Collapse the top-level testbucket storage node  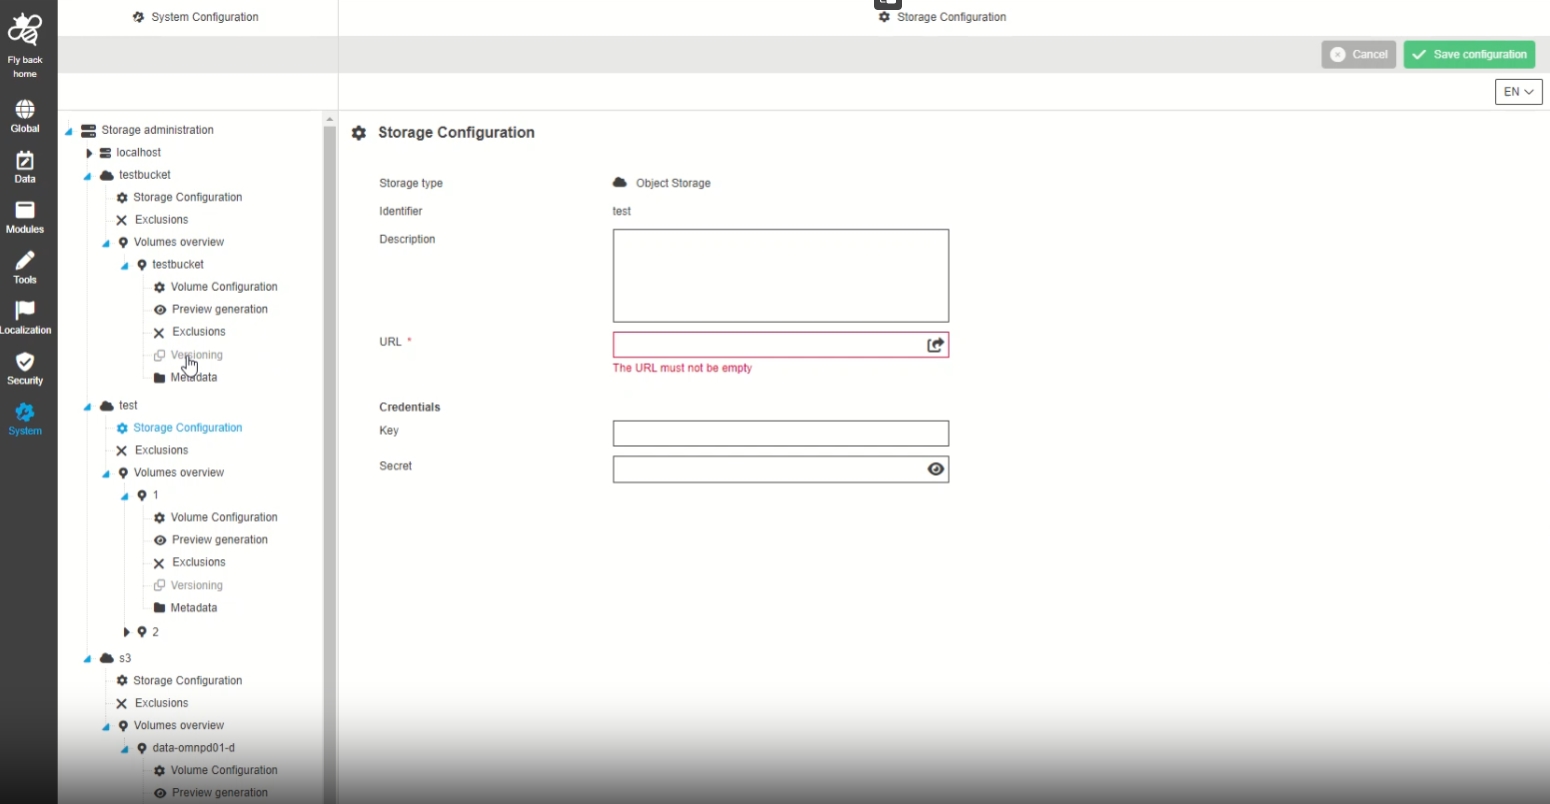(x=87, y=176)
